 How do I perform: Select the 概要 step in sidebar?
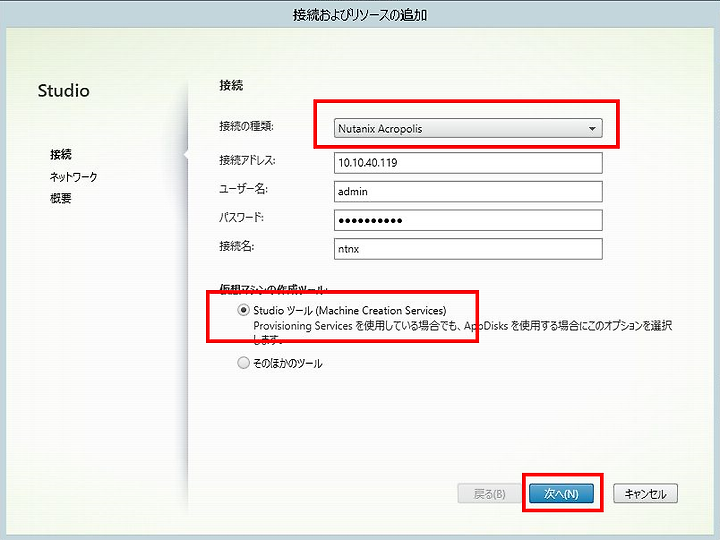pyautogui.click(x=61, y=198)
